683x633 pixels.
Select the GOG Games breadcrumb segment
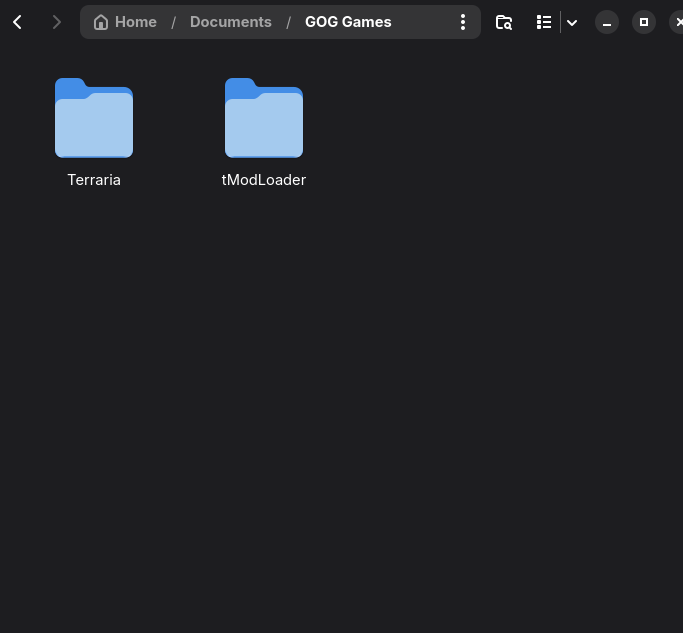click(348, 22)
